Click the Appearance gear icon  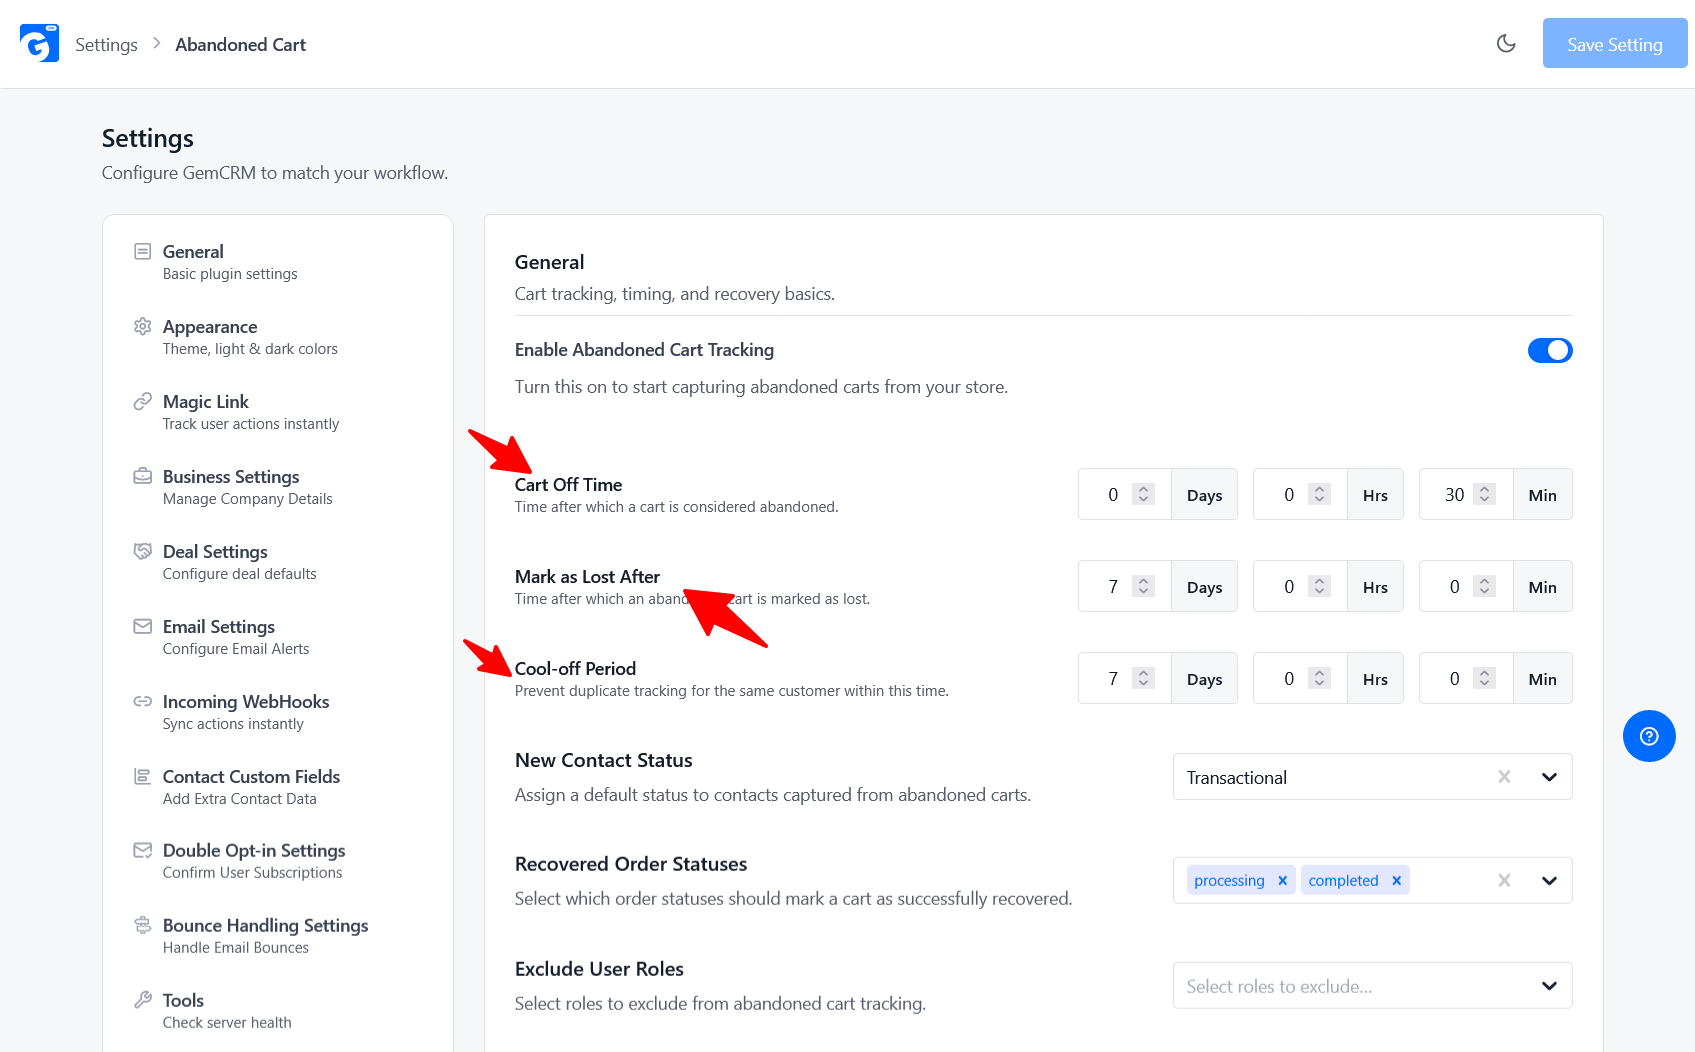[143, 326]
